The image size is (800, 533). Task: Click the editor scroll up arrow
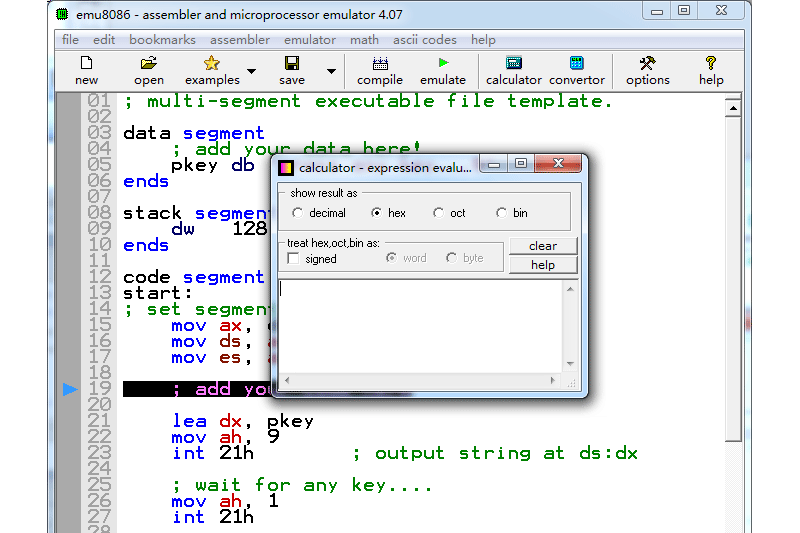(733, 108)
